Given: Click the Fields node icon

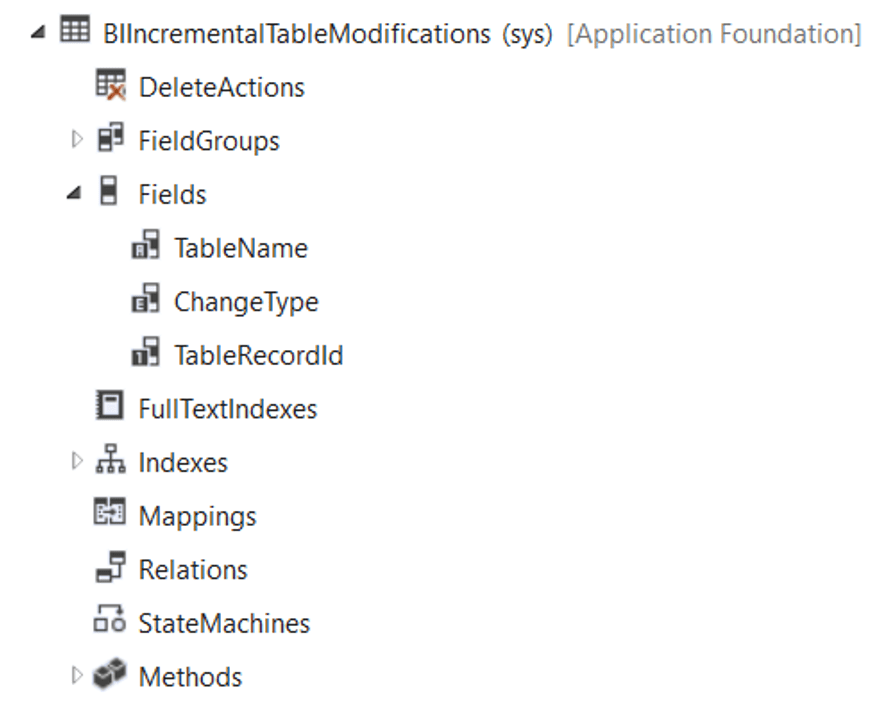Looking at the screenshot, I should click(x=110, y=193).
